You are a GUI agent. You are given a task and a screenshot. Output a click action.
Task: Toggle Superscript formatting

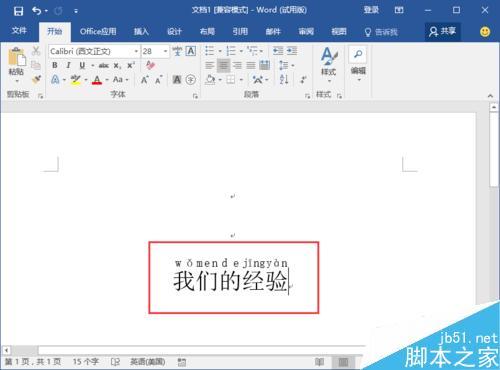coord(131,65)
